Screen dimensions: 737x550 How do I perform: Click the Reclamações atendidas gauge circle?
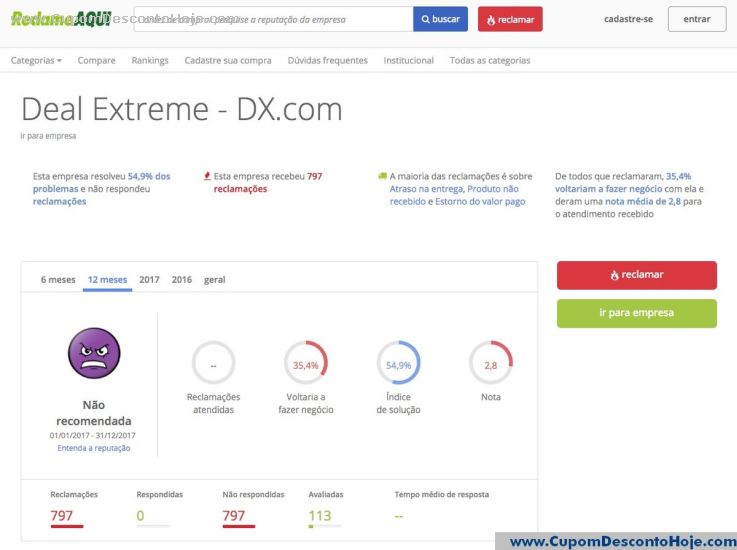pos(213,363)
